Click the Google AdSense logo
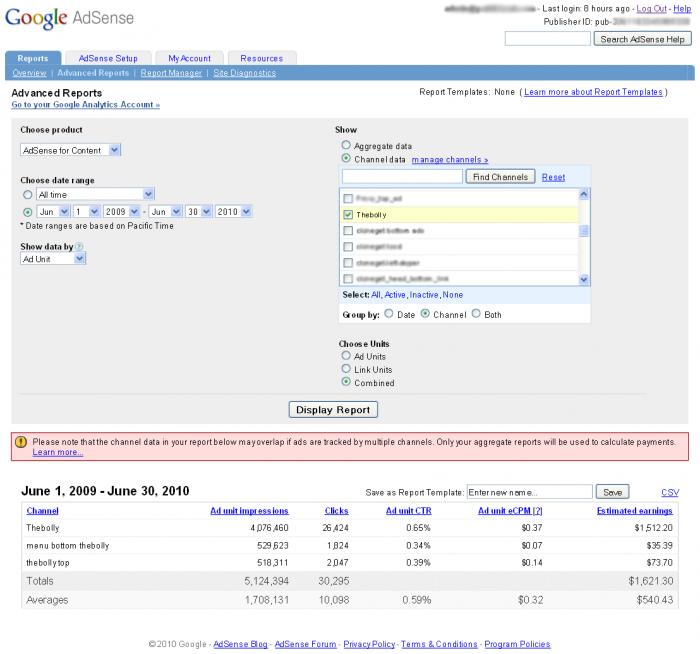 (x=70, y=18)
